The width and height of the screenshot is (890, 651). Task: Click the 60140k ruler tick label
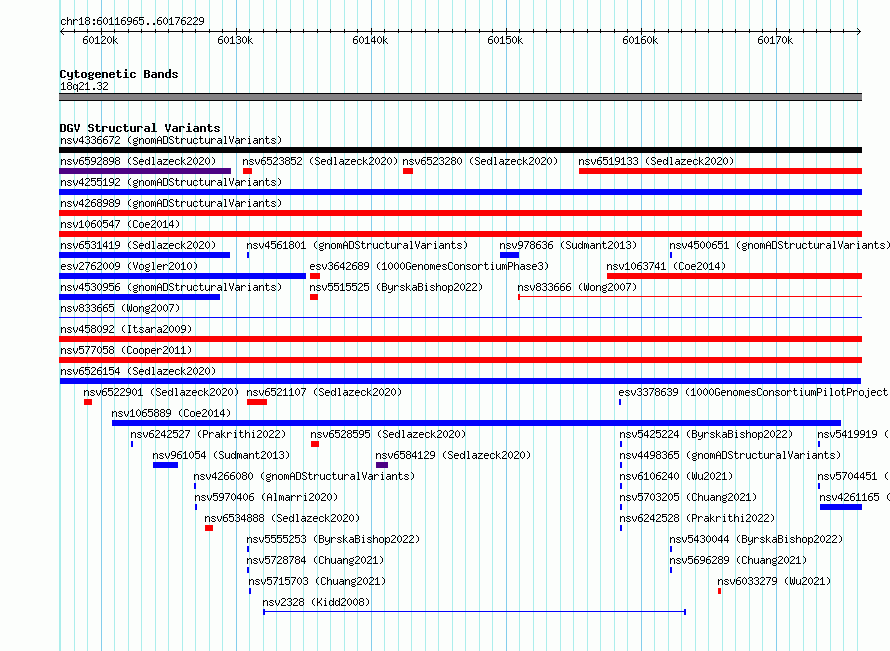pos(370,40)
